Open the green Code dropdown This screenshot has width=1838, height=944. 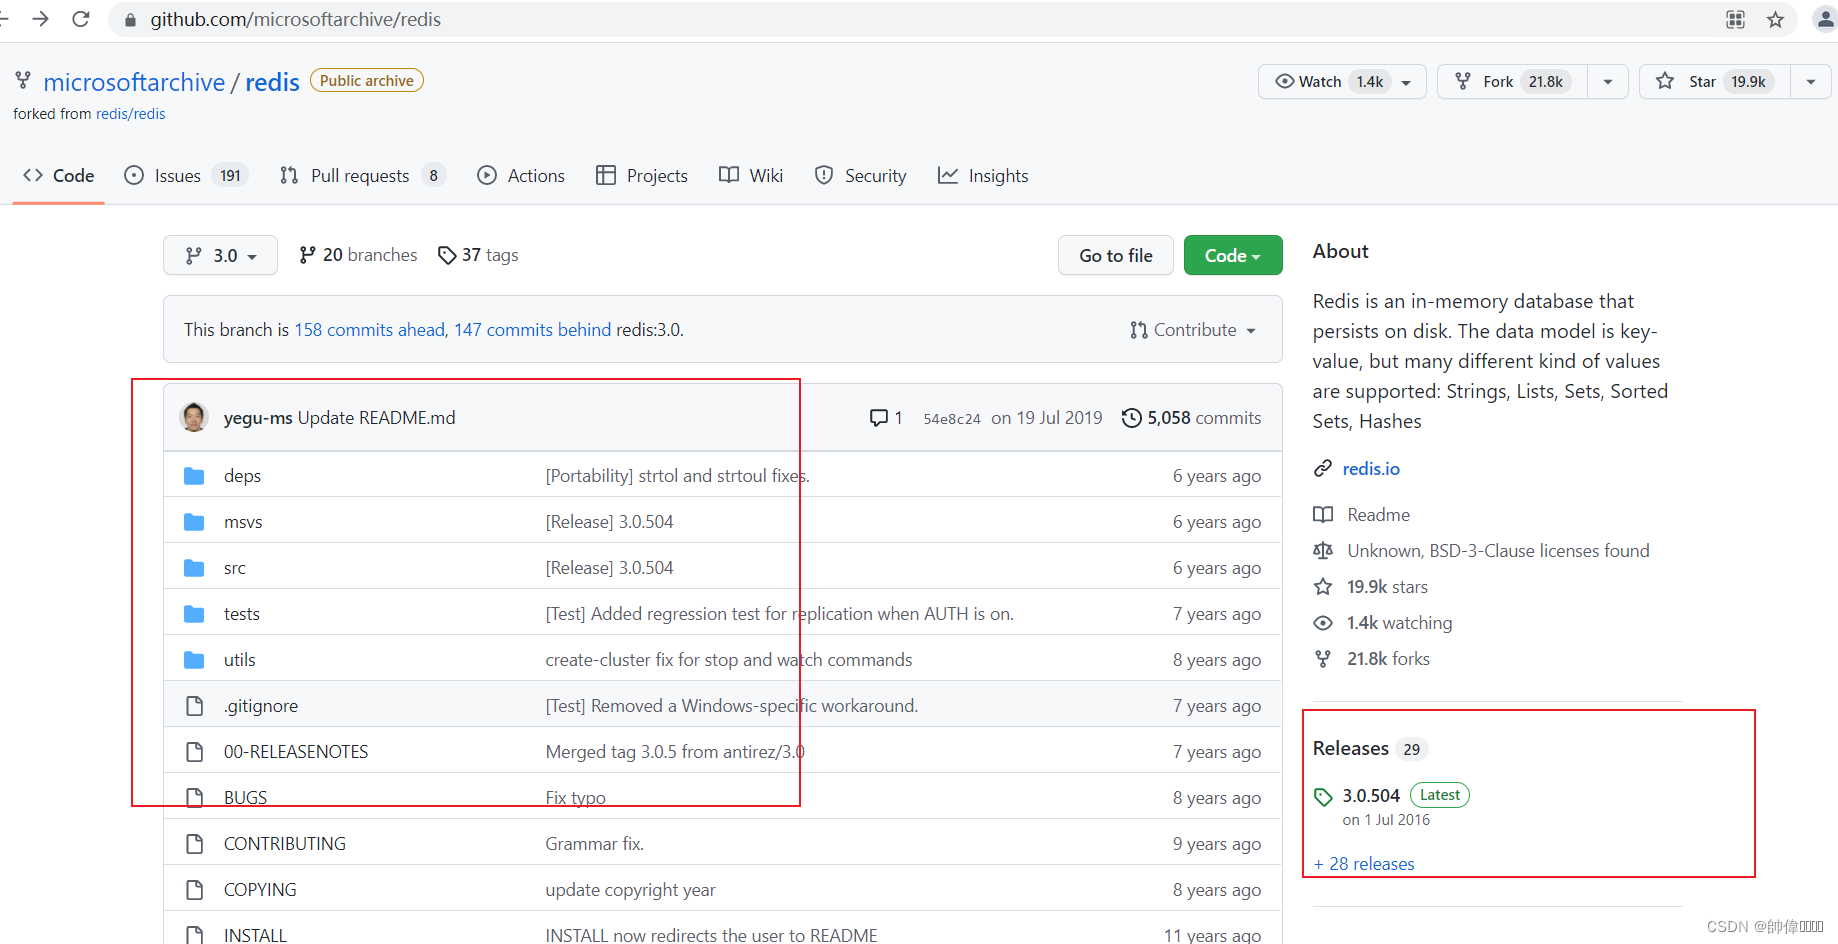[x=1232, y=255]
